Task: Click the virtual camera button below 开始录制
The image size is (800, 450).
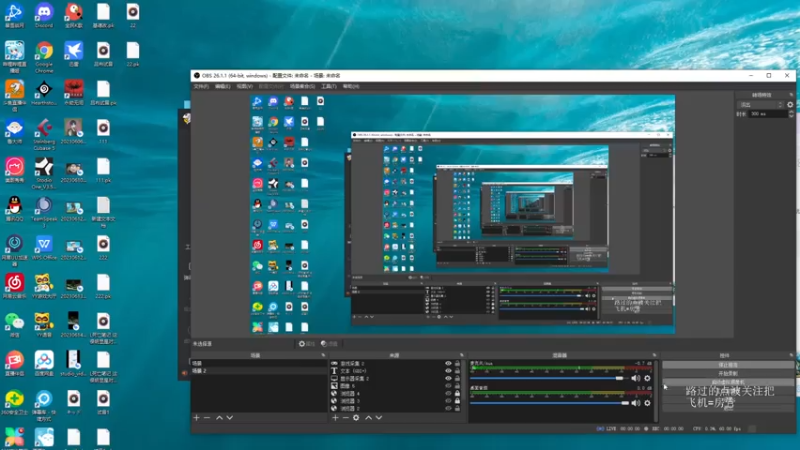Action: click(728, 382)
